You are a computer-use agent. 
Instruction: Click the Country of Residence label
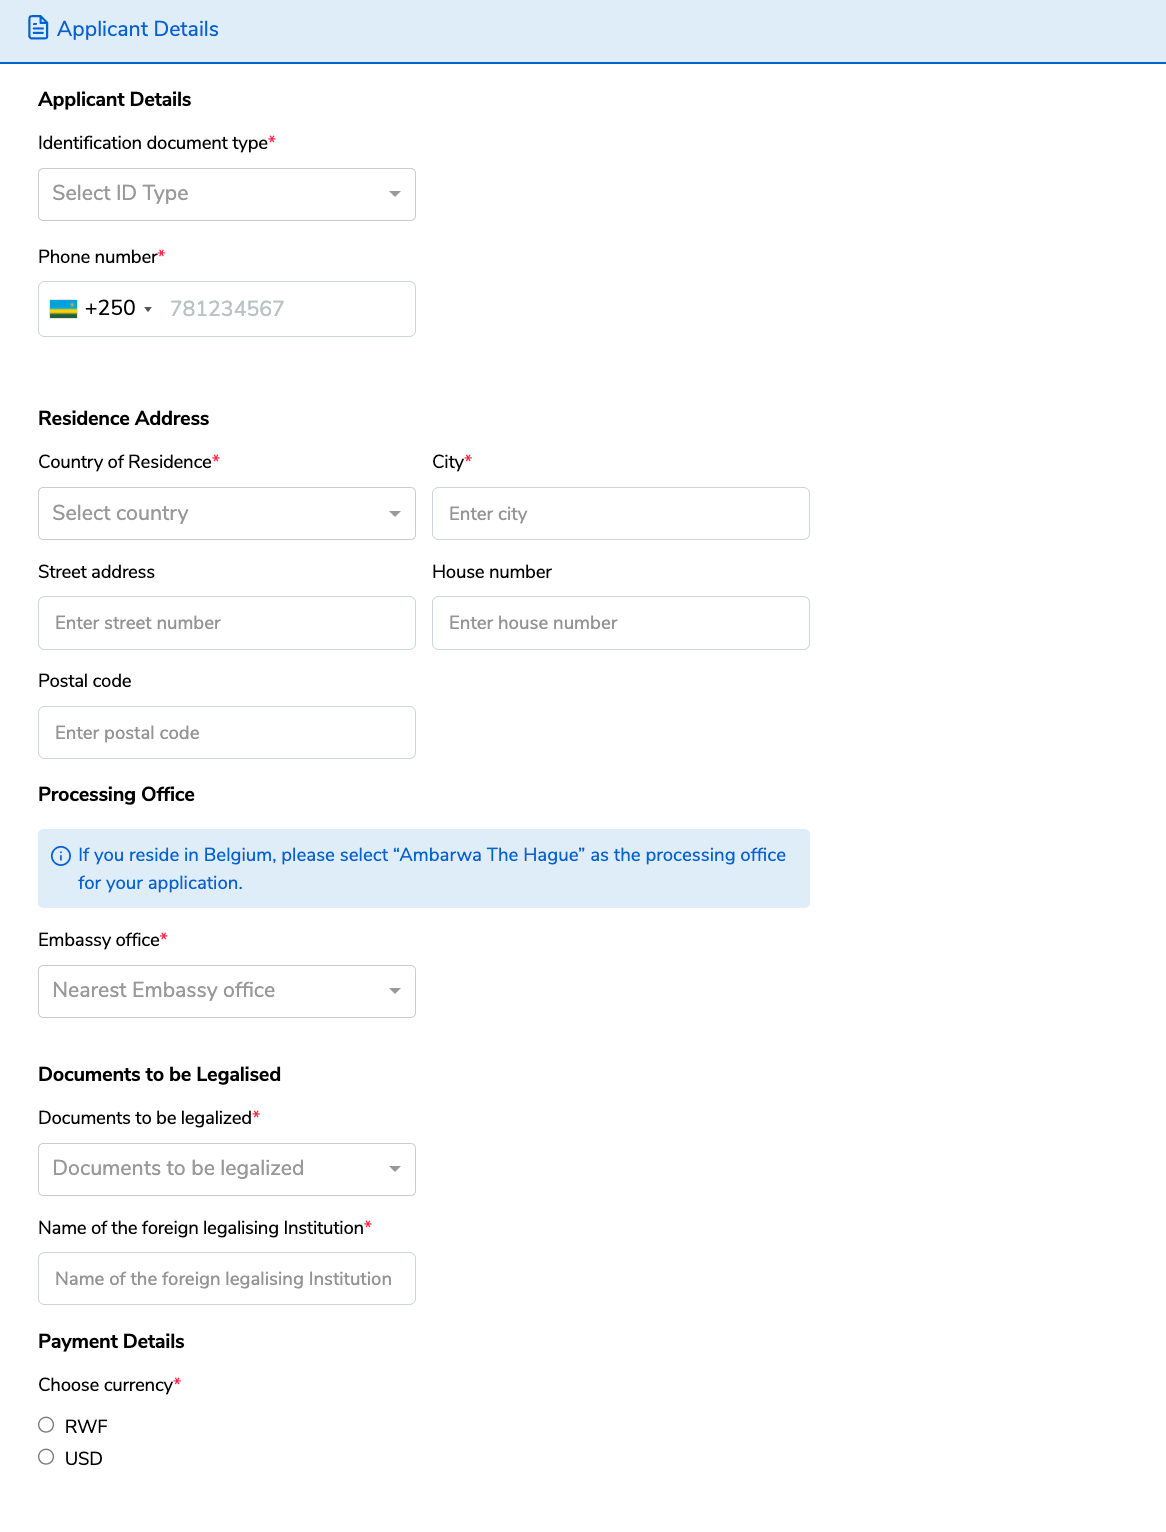129,462
